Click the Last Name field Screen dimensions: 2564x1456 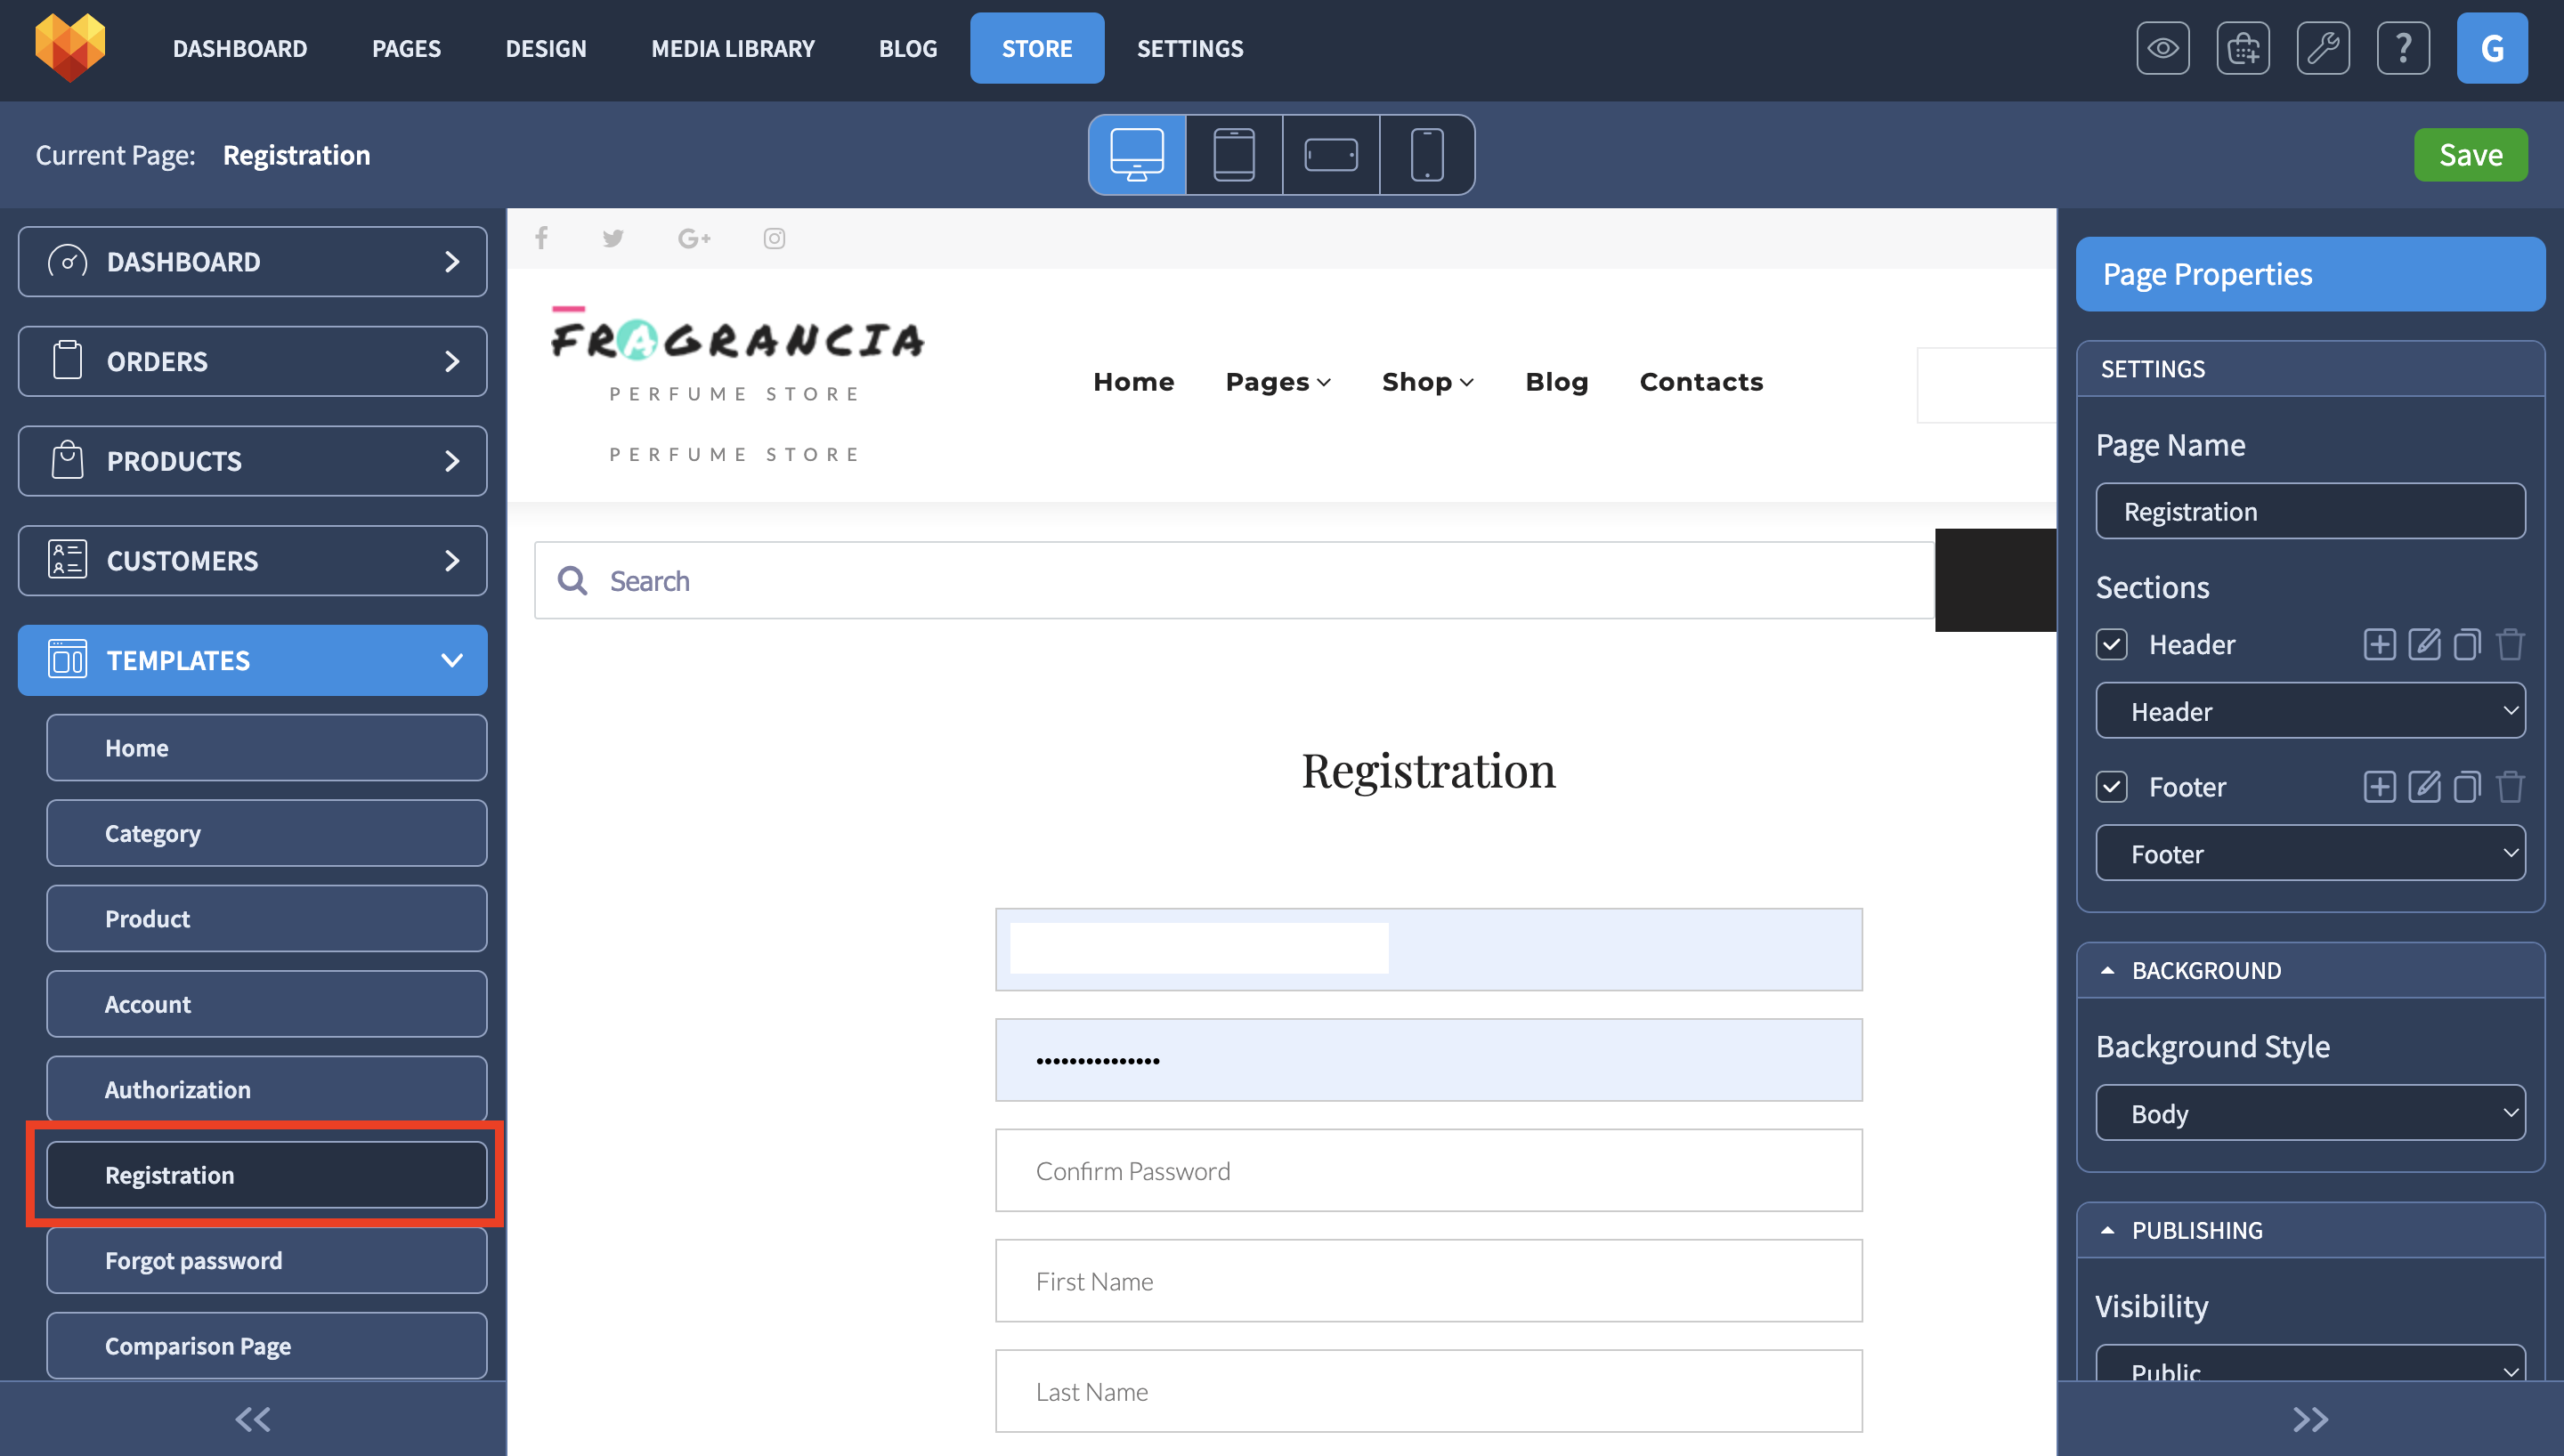(x=1428, y=1391)
